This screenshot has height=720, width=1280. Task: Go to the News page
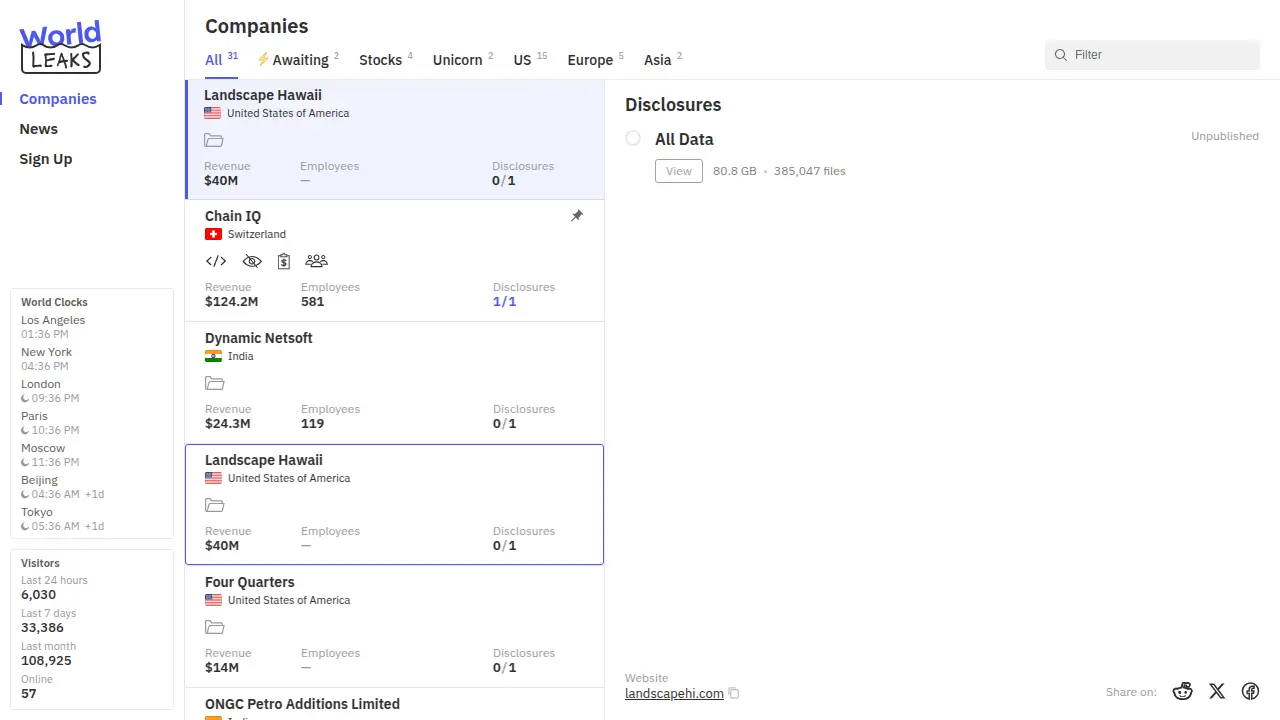39,129
